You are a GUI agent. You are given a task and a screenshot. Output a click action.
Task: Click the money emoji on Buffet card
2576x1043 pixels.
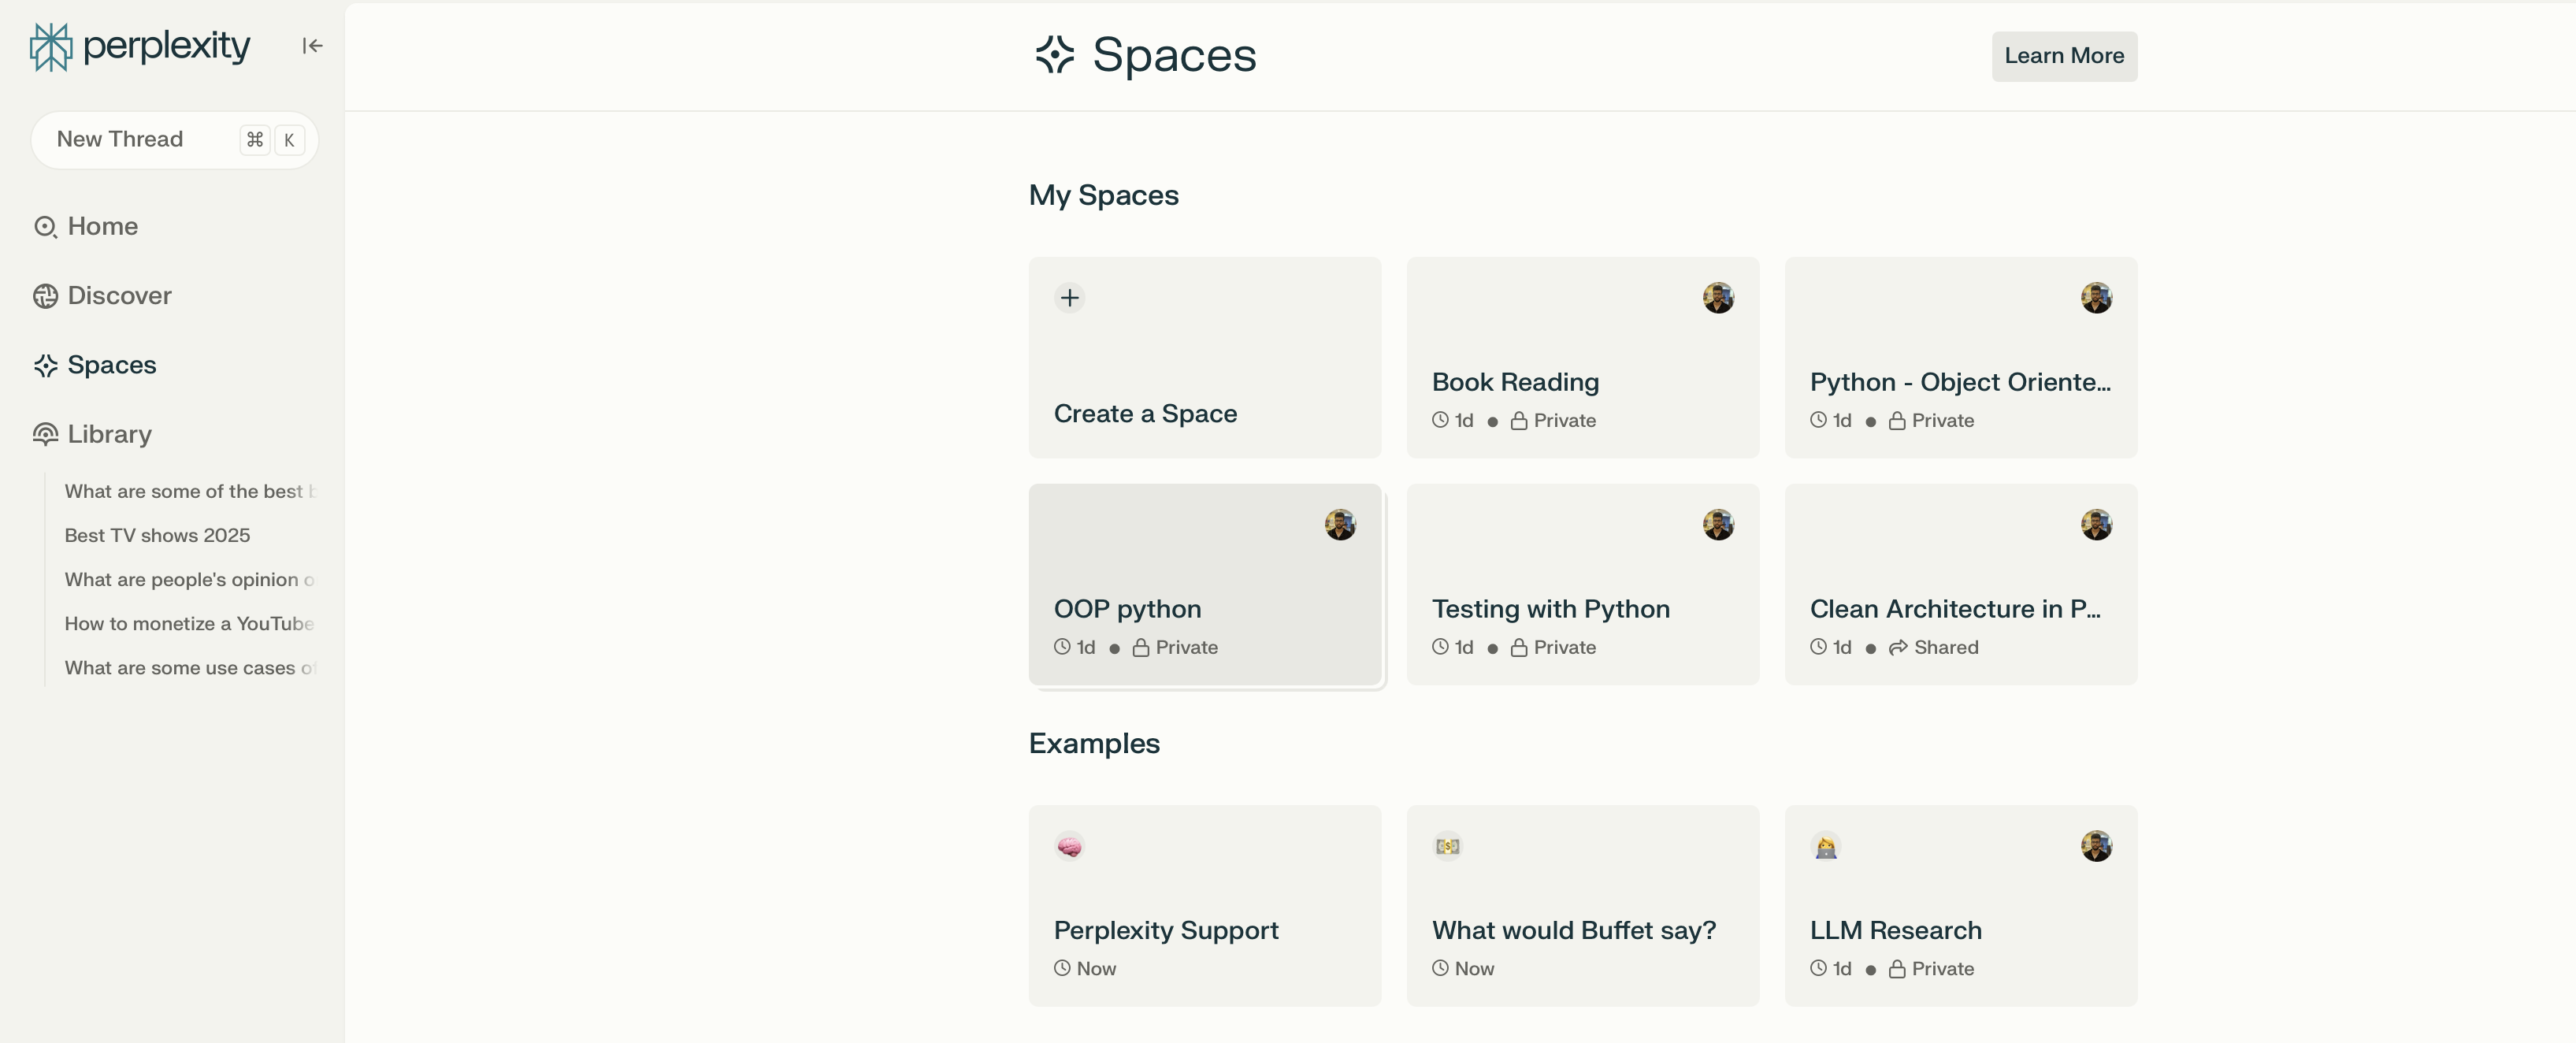(1447, 847)
